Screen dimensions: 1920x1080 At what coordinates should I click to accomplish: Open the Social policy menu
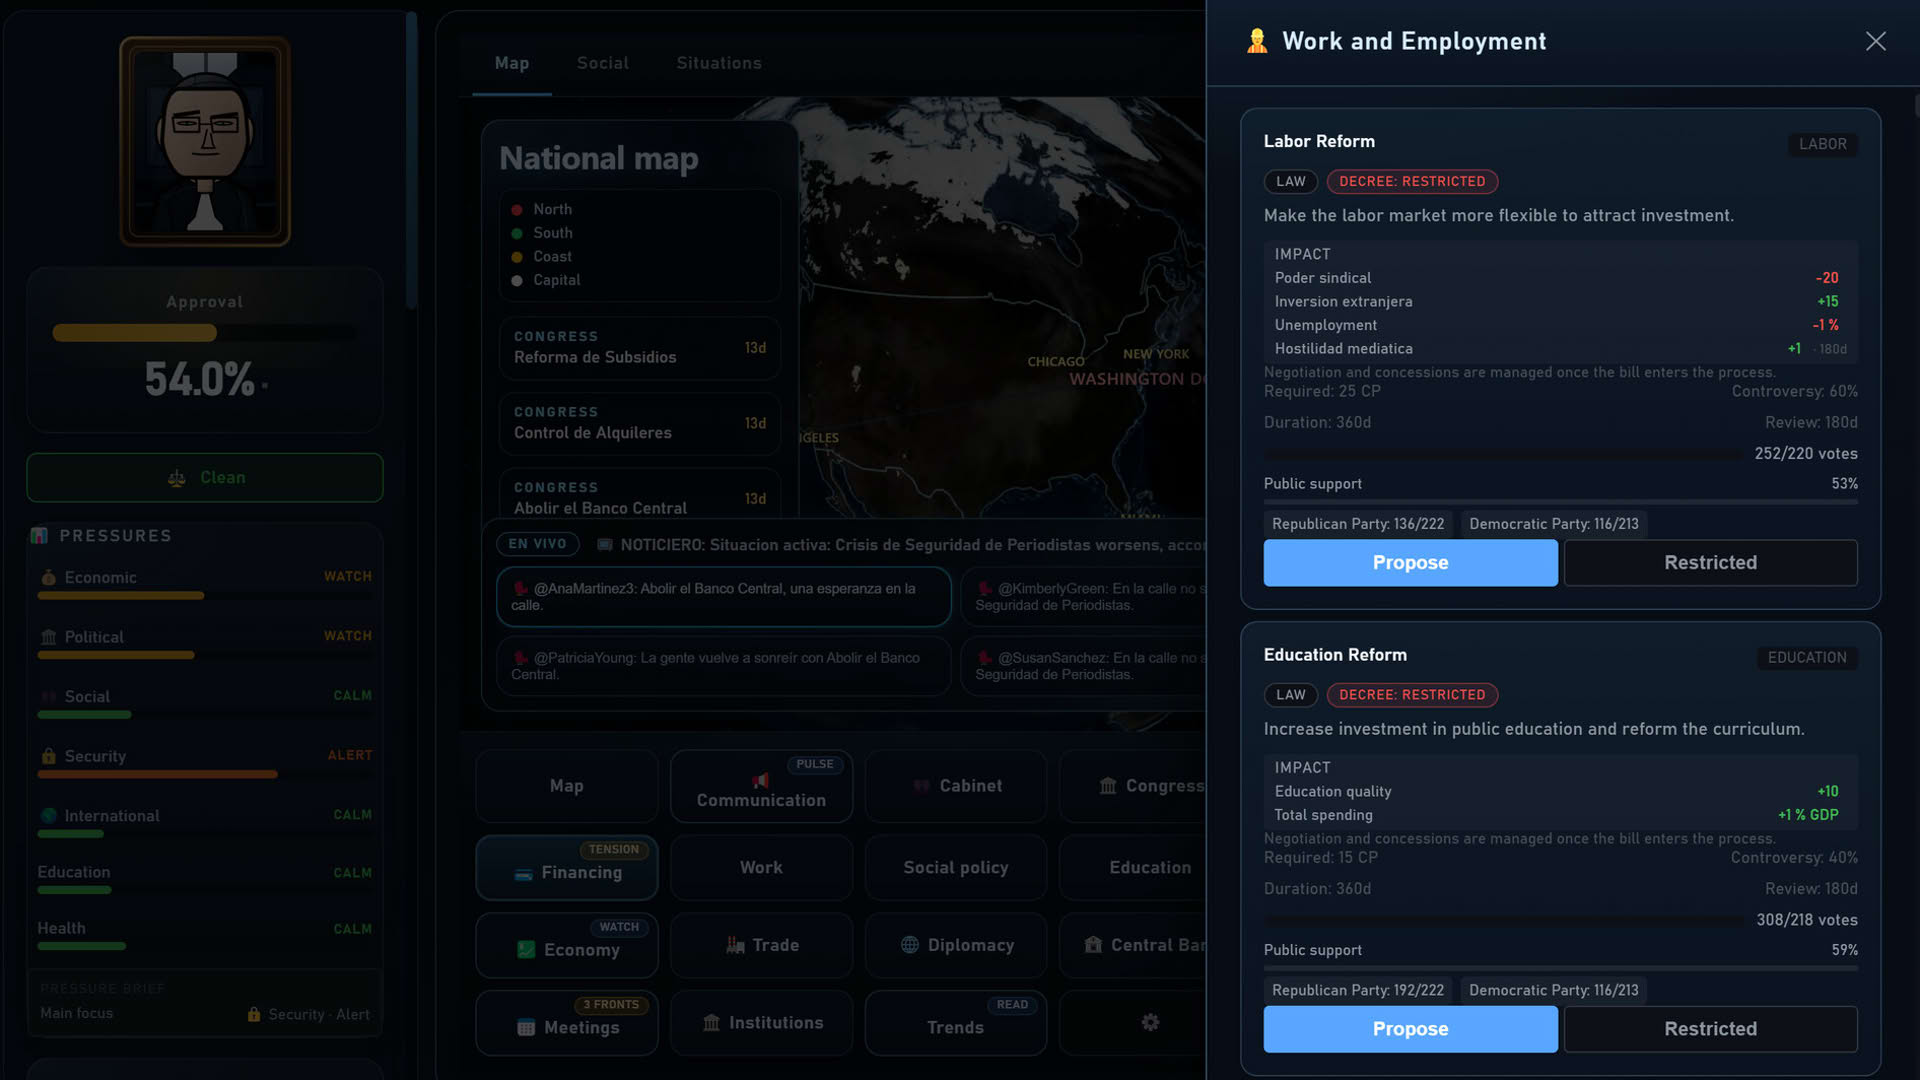click(x=956, y=868)
